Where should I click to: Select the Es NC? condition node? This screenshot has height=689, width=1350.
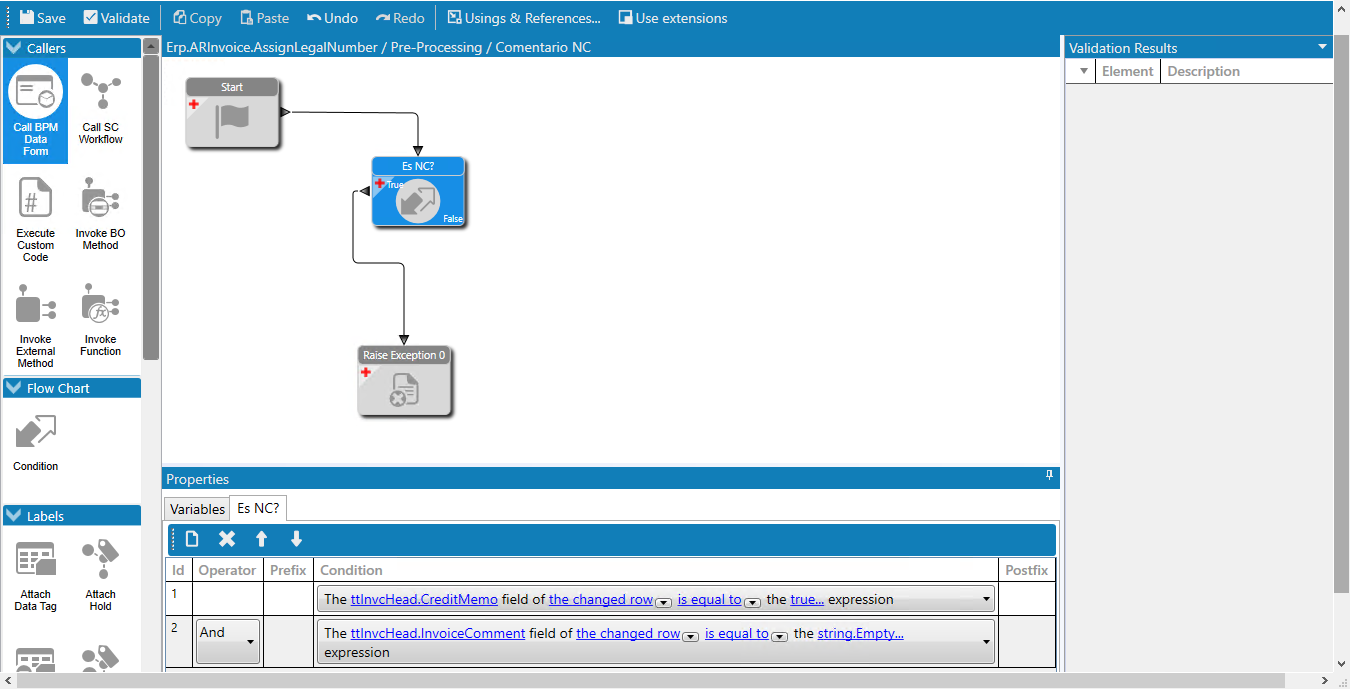418,192
